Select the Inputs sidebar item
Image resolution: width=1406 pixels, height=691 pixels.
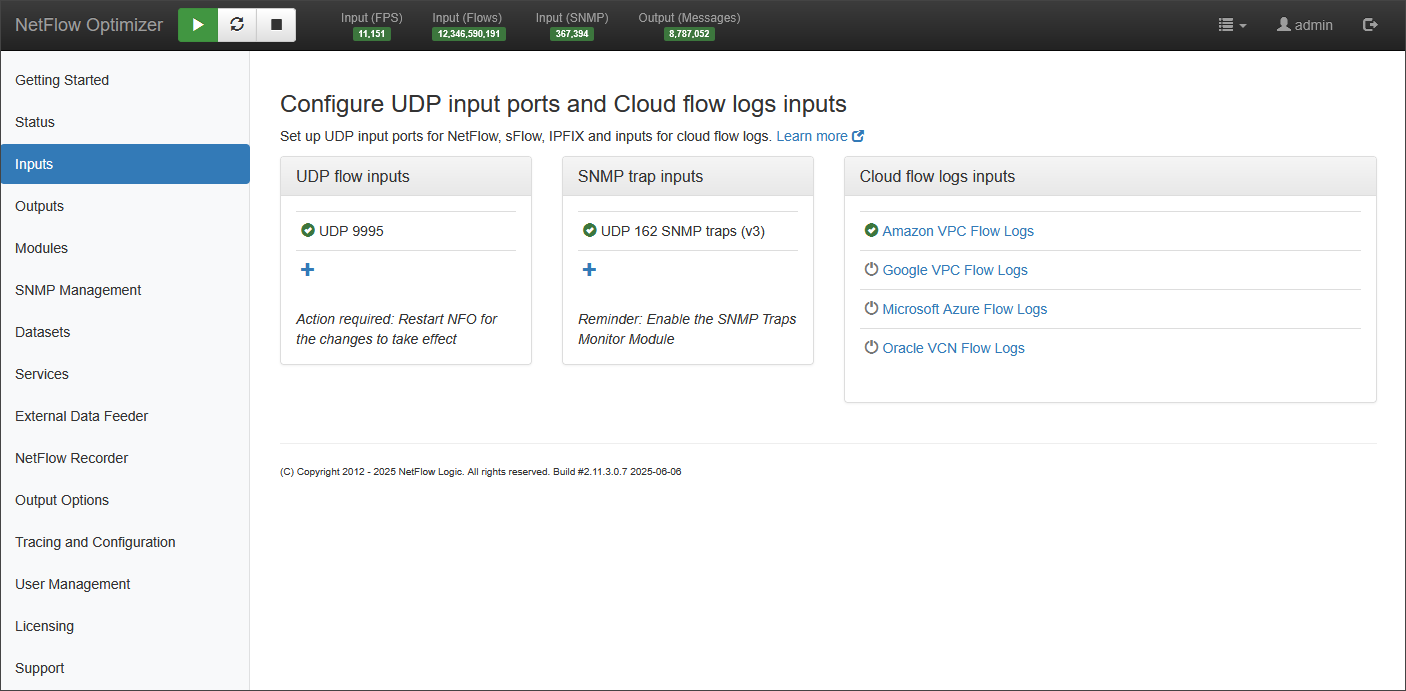pyautogui.click(x=125, y=164)
